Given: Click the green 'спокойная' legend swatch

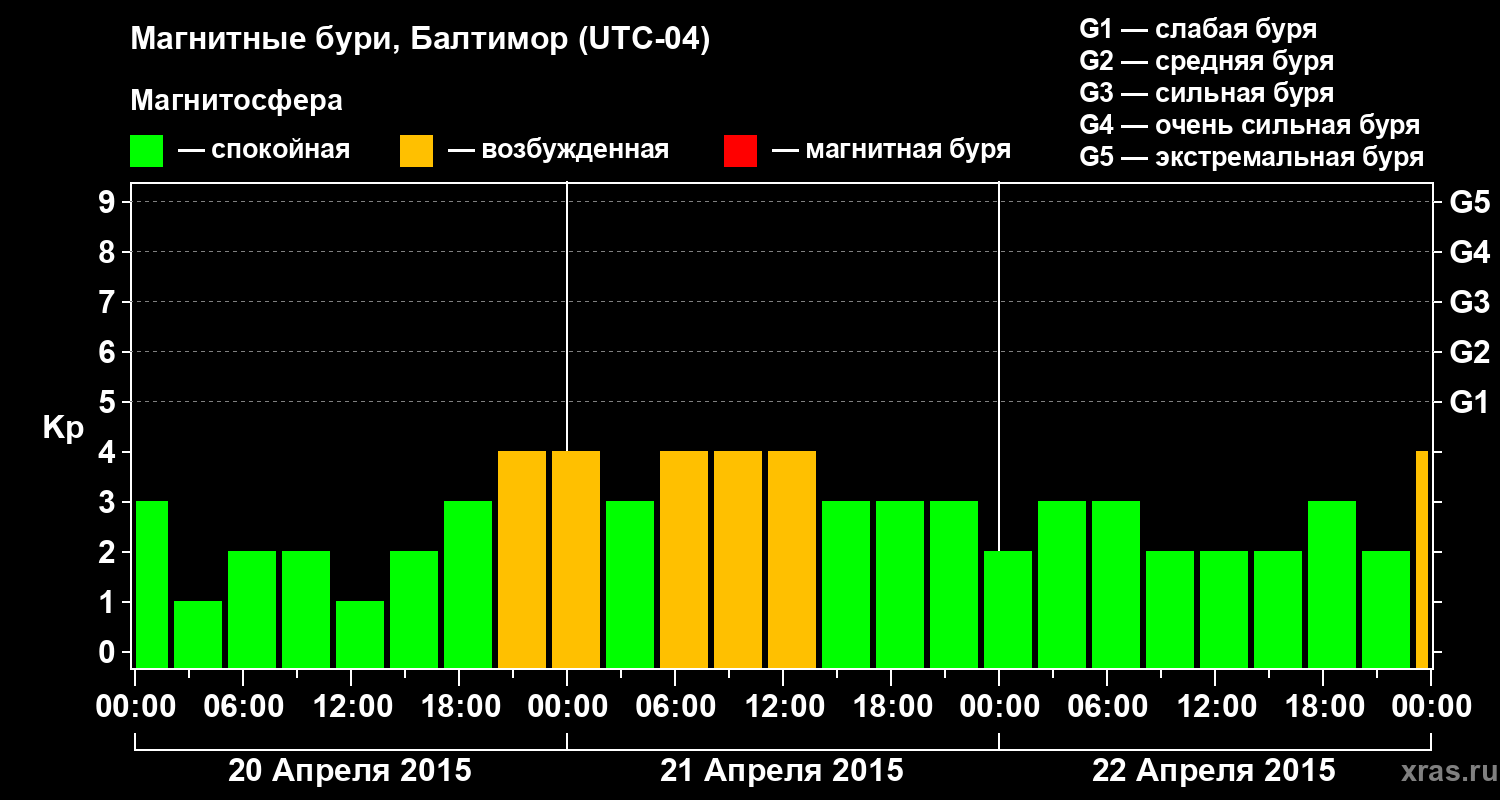Looking at the screenshot, I should click(x=146, y=151).
